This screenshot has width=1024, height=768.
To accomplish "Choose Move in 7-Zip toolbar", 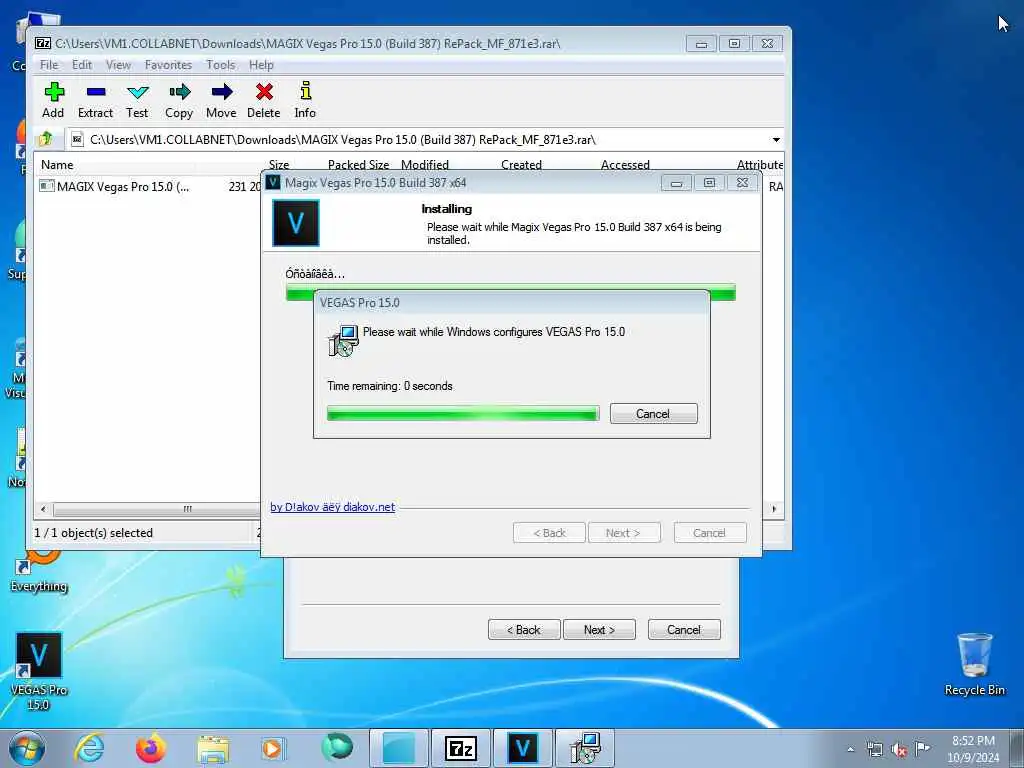I will (x=221, y=100).
